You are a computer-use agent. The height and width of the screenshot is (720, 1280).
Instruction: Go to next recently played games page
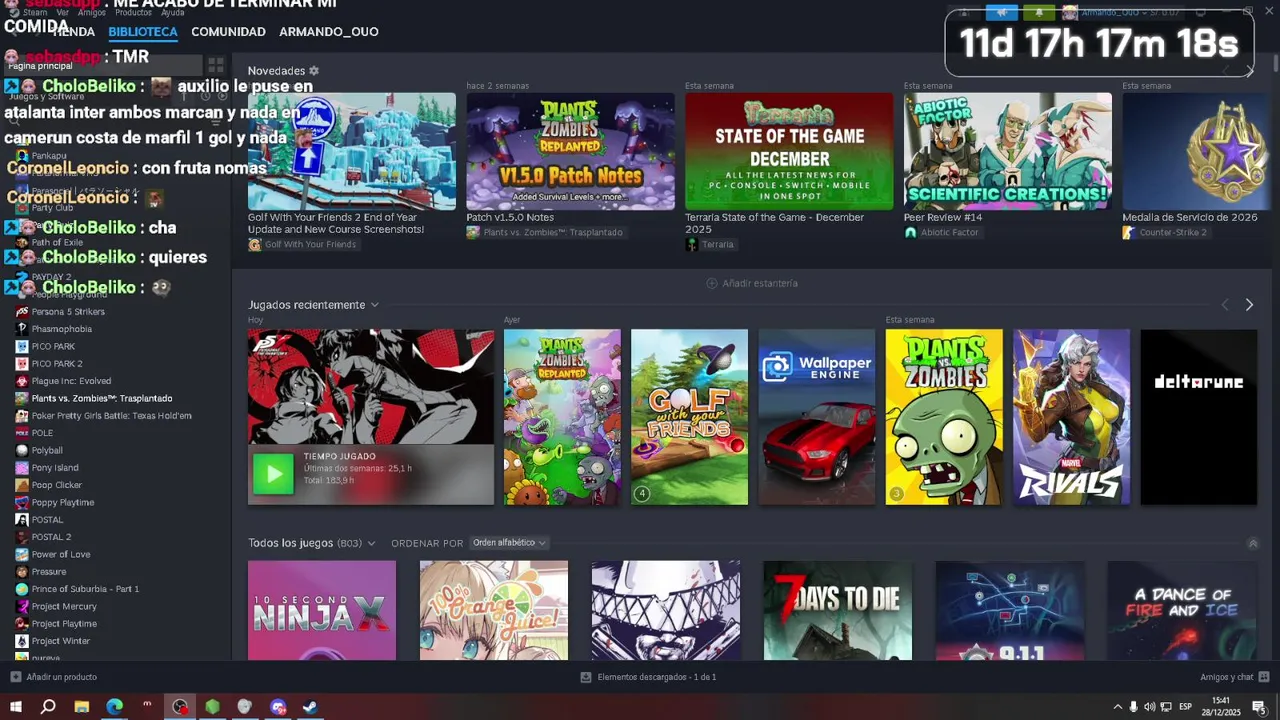[x=1249, y=305]
